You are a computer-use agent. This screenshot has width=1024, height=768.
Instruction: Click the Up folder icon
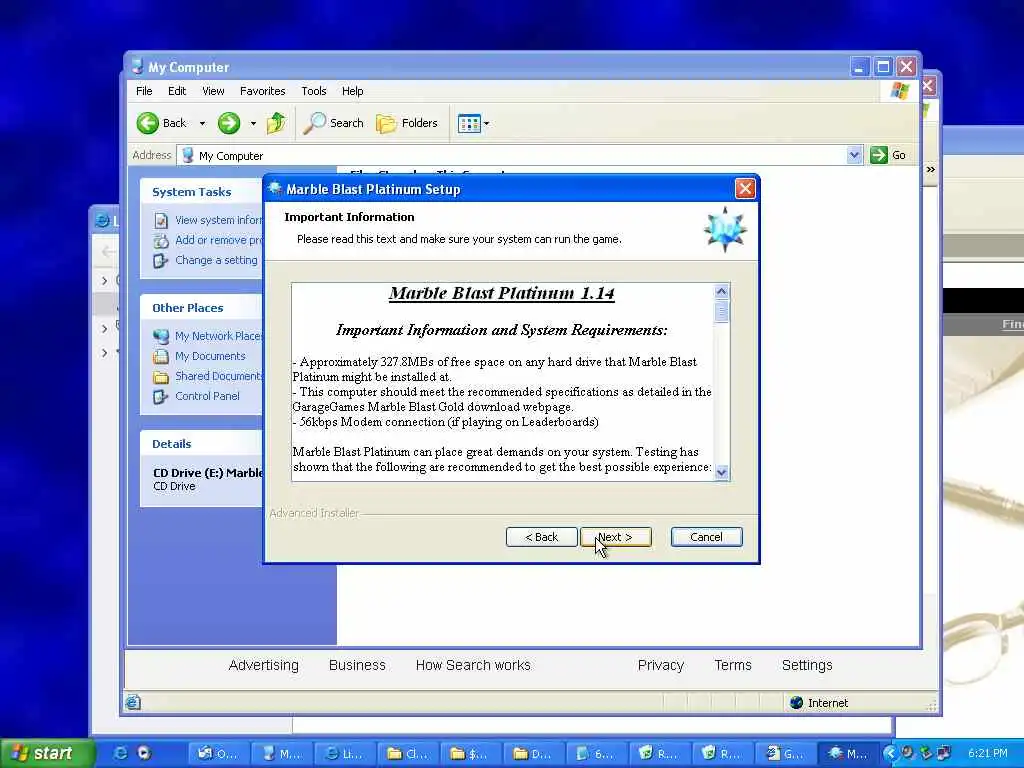point(276,122)
